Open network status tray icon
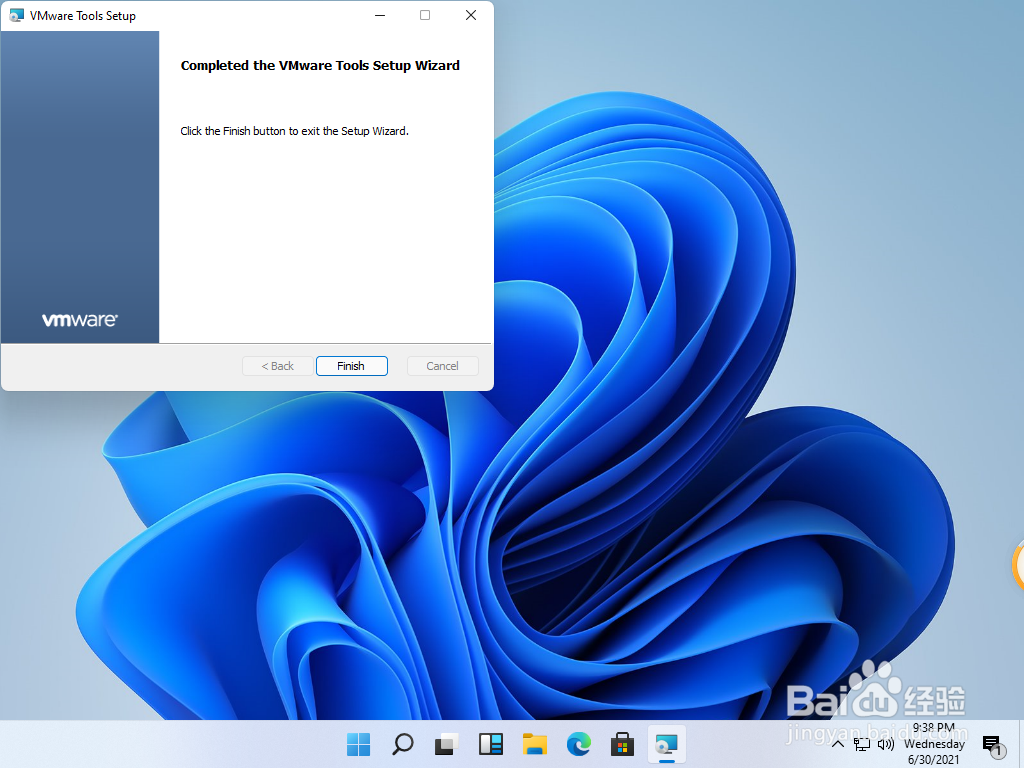 (x=862, y=744)
